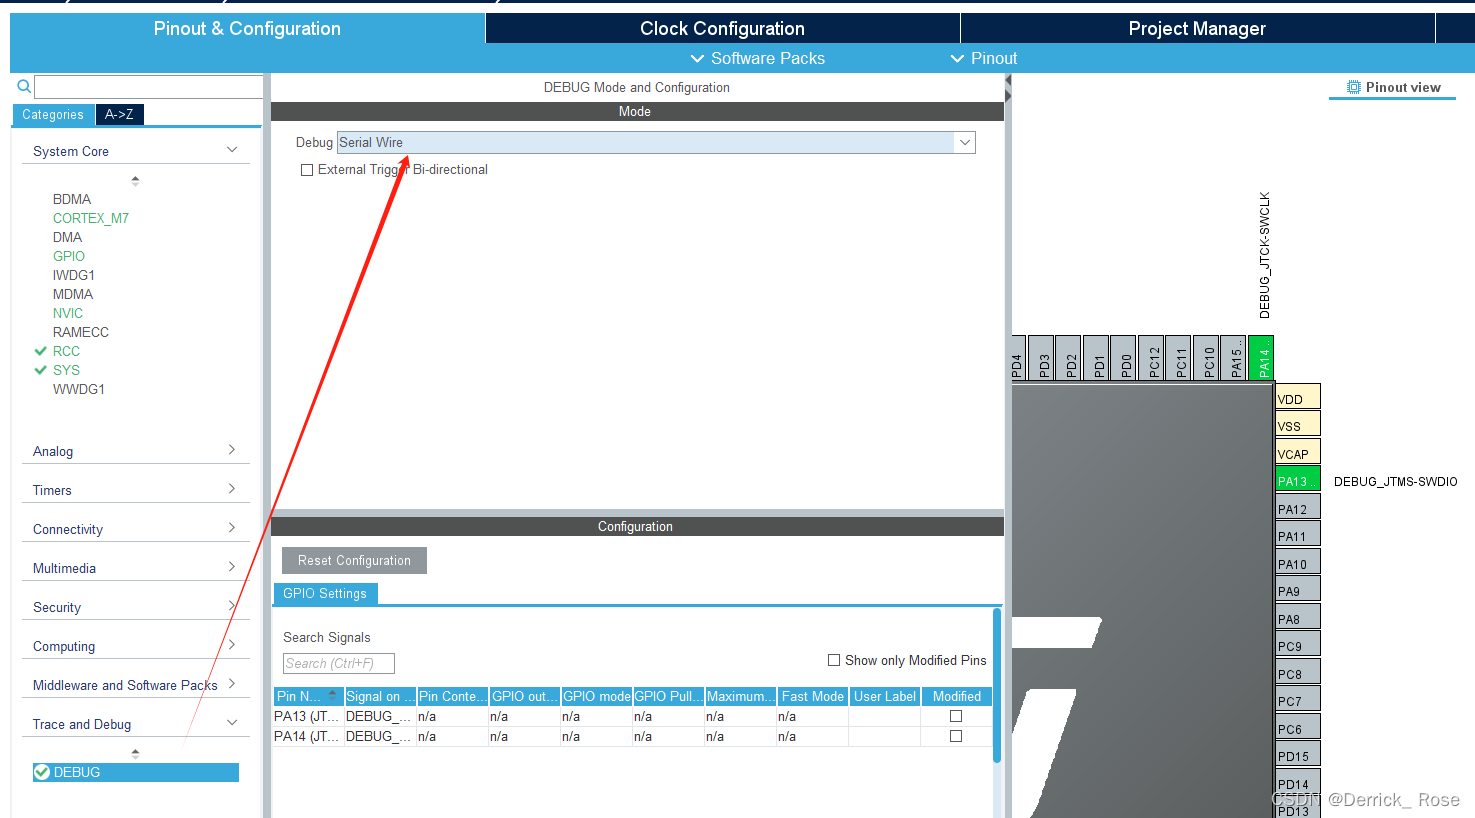This screenshot has height=818, width=1475.
Task: Expand Middleware and Software Packs category
Action: (232, 684)
